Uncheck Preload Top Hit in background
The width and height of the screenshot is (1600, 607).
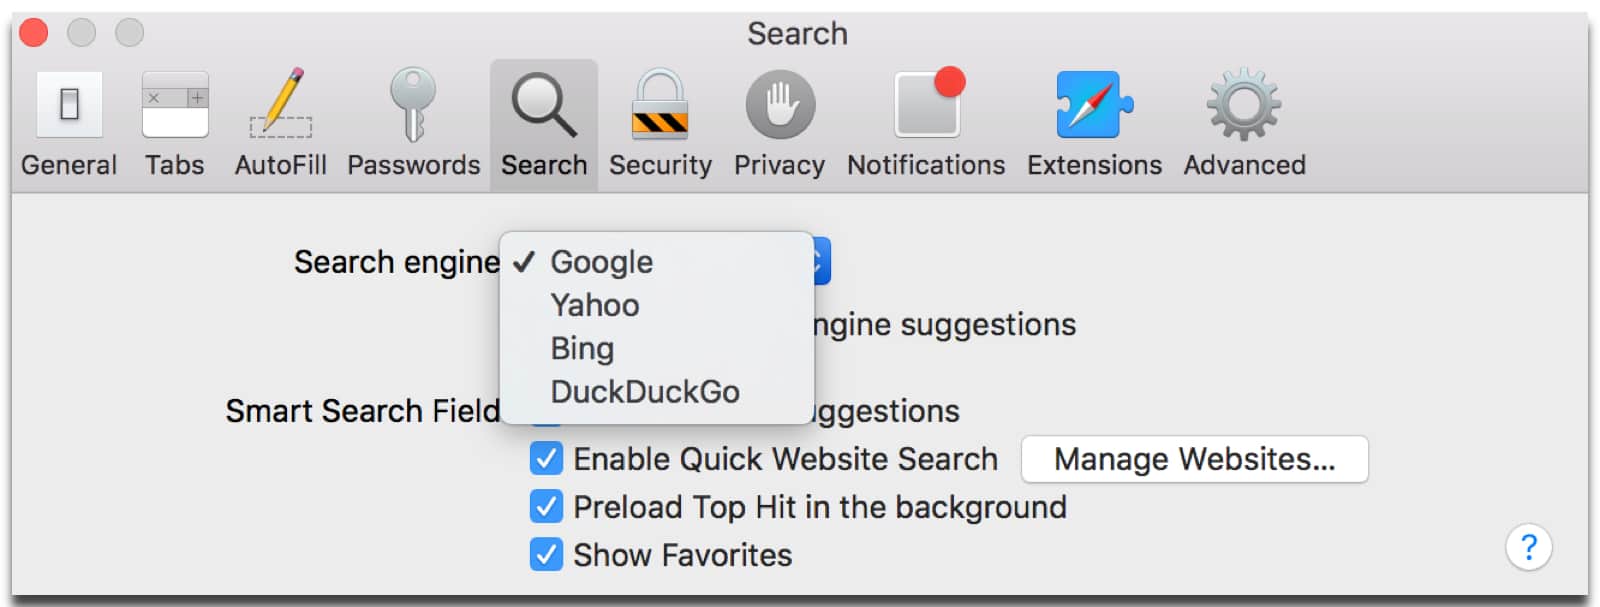[x=546, y=507]
